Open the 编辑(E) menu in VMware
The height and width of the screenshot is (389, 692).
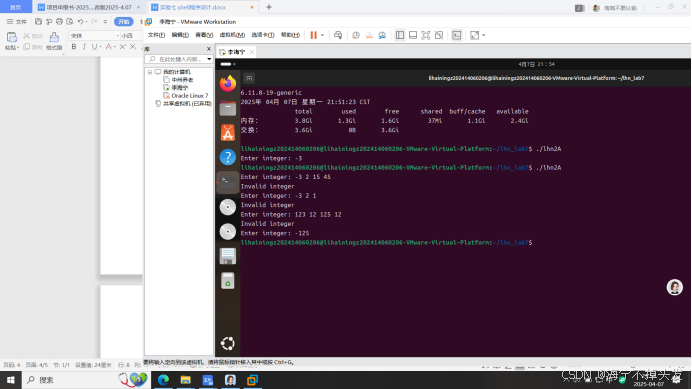point(180,35)
